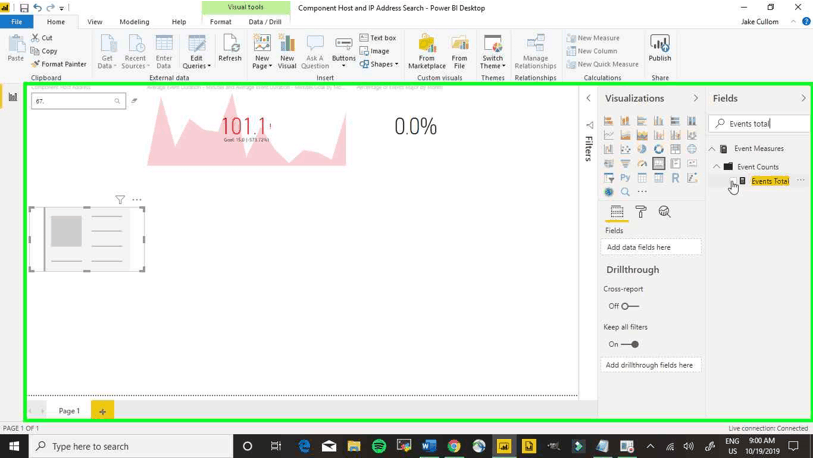Image resolution: width=815 pixels, height=460 pixels.
Task: Open the Format paint roller tab
Action: coord(641,212)
